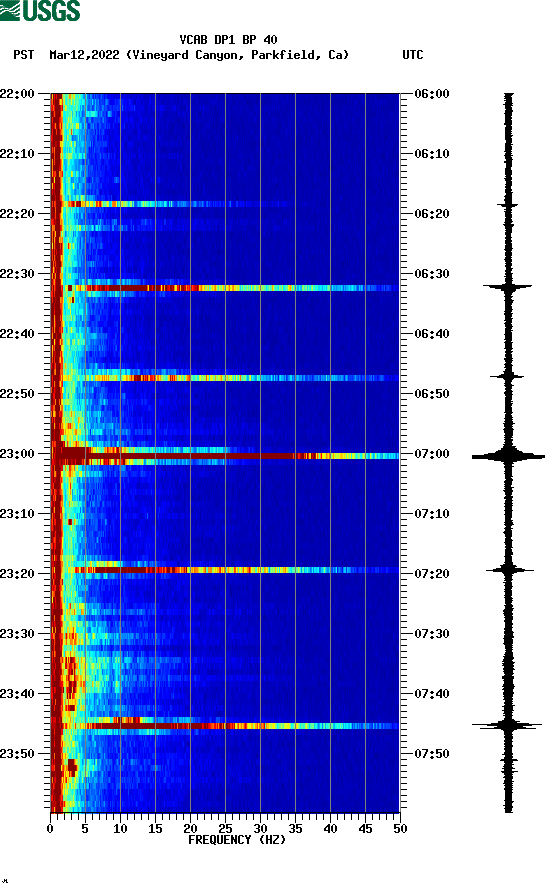Click the 07:10 UTC time label
Image resolution: width=552 pixels, height=892 pixels.
432,514
